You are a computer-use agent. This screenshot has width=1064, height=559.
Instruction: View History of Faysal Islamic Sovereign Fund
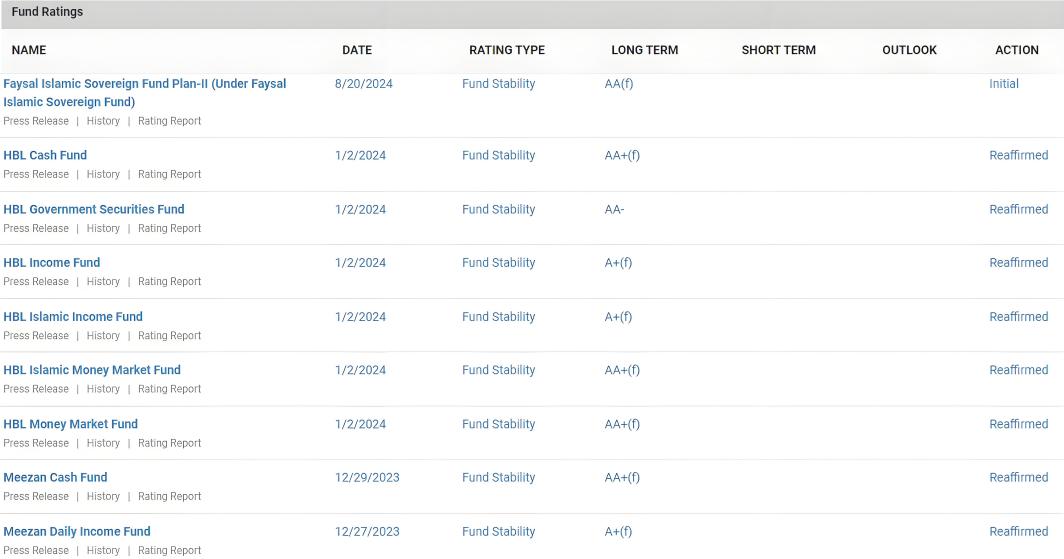pos(103,121)
